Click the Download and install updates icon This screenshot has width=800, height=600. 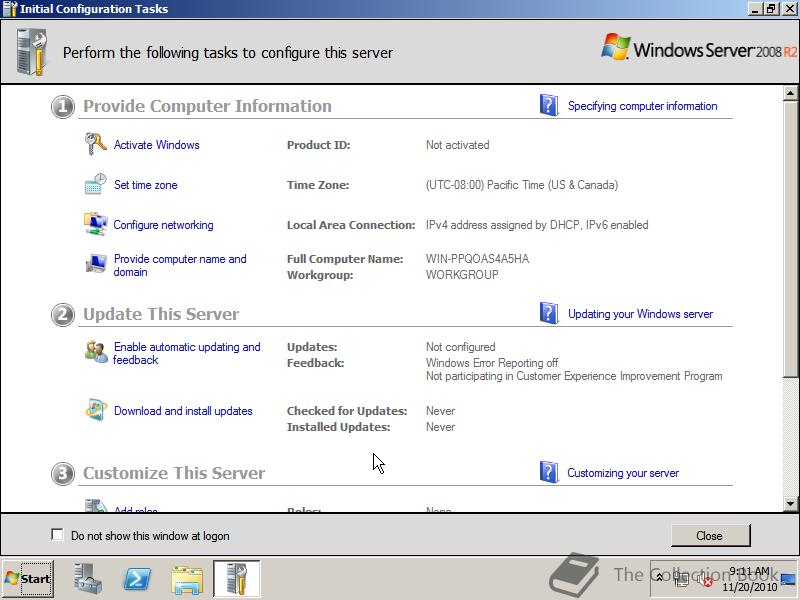[96, 410]
